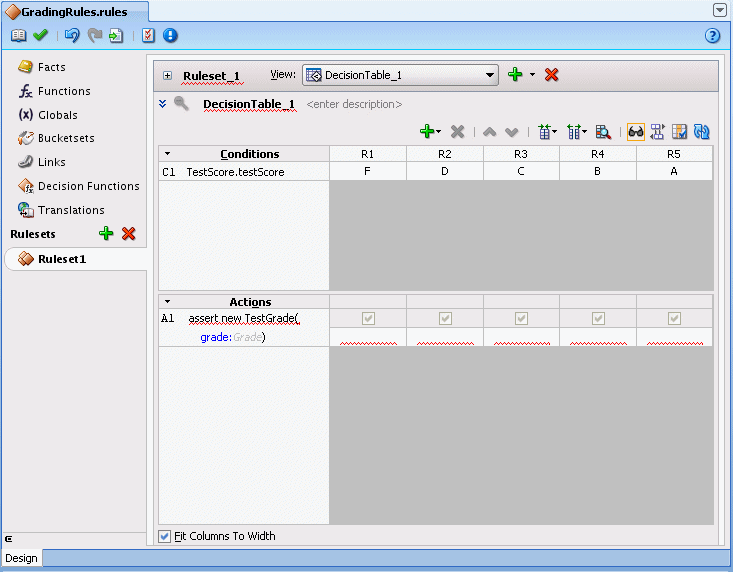733x572 pixels.
Task: Delete the DecisionTable_1 with the red X
Action: tap(552, 74)
